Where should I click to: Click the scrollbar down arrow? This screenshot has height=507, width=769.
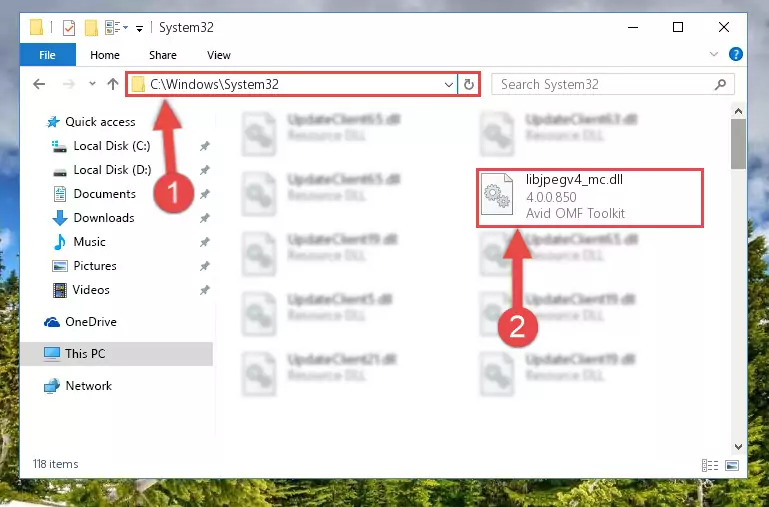(x=738, y=447)
